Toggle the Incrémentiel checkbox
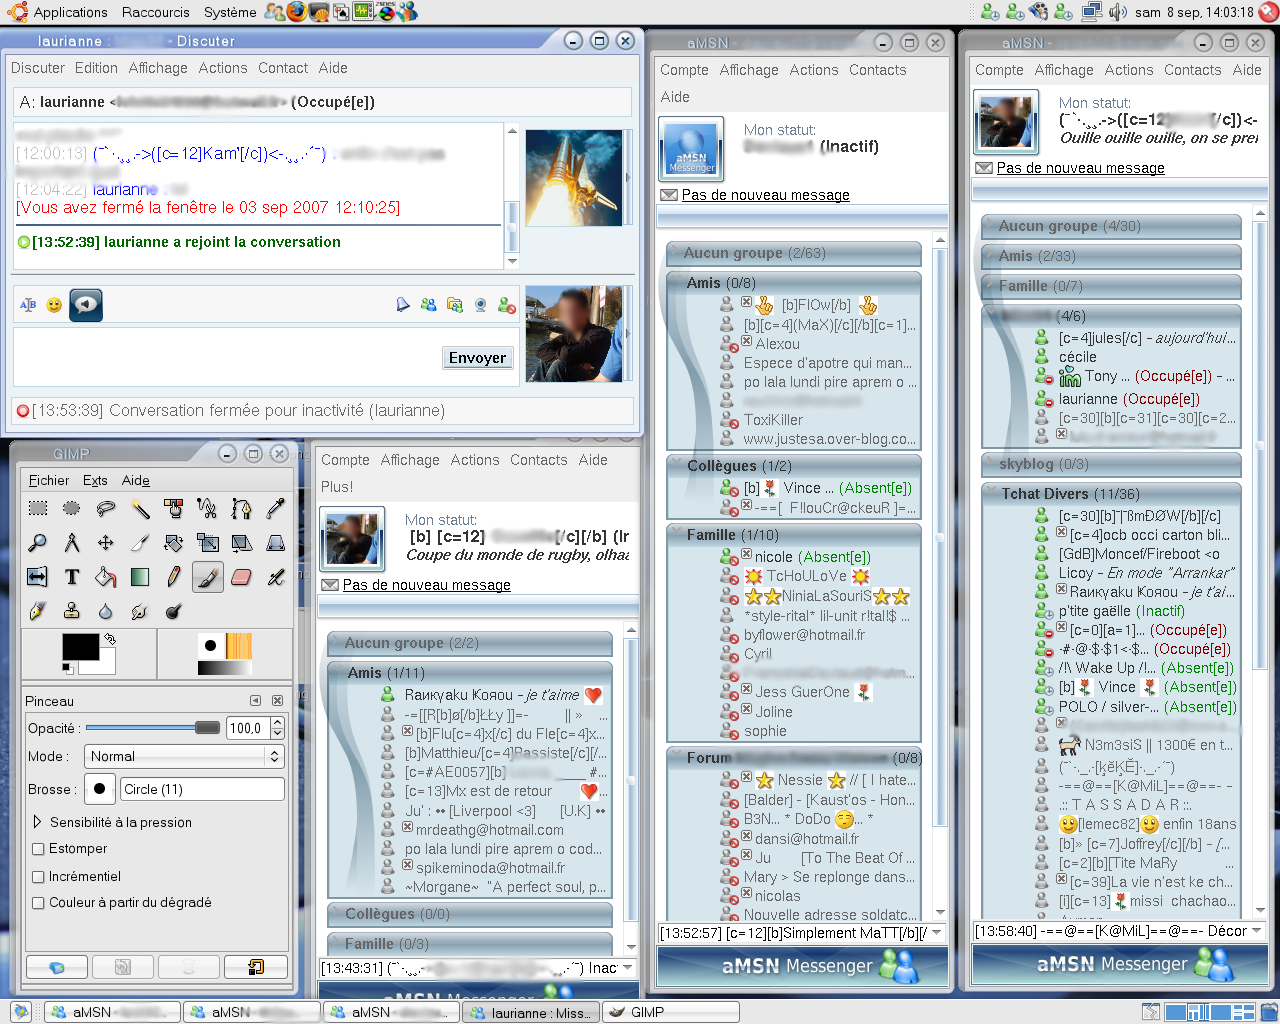The width and height of the screenshot is (1280, 1024). point(39,877)
